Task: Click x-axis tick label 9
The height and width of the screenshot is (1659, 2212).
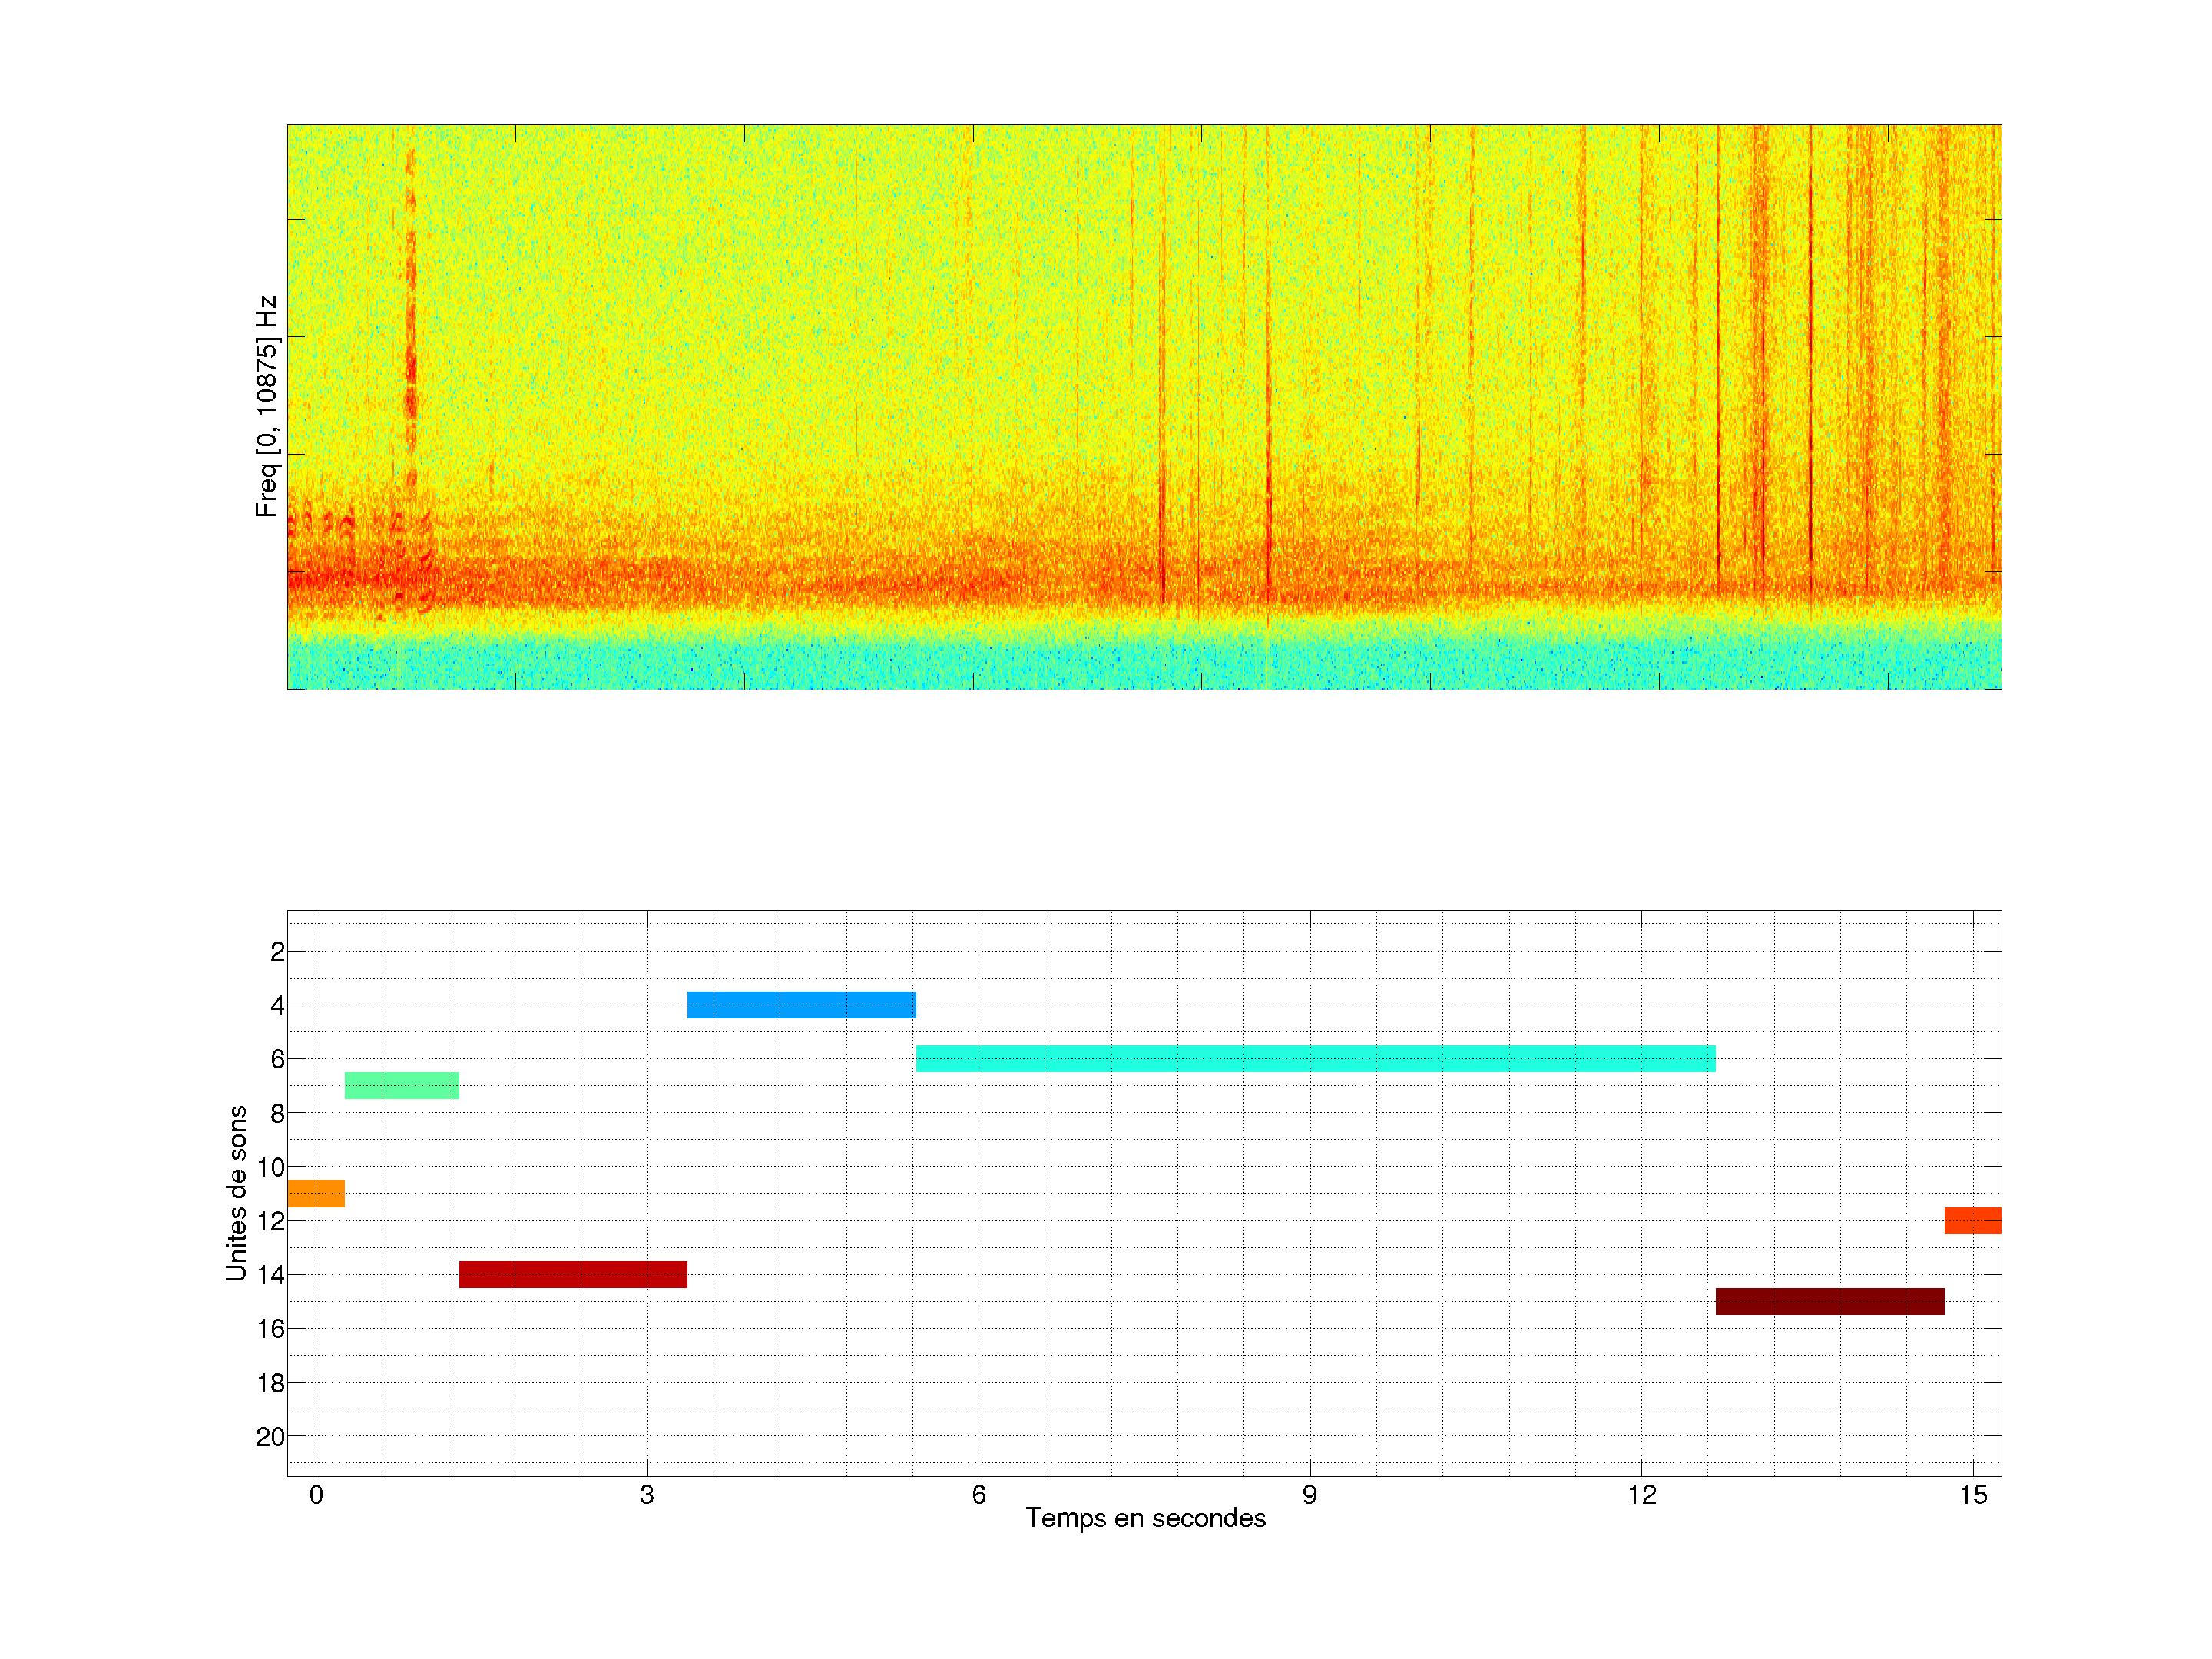Action: pyautogui.click(x=1310, y=1496)
